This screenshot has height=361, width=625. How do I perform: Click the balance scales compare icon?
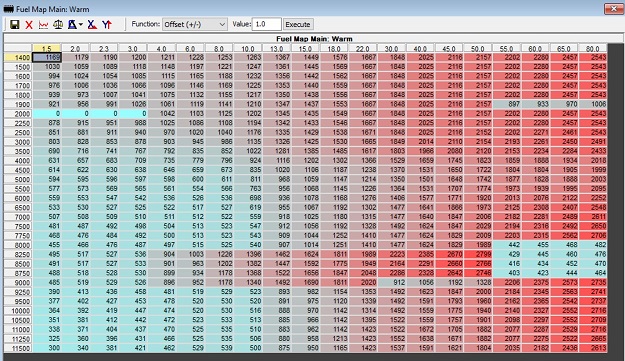pyautogui.click(x=58, y=25)
